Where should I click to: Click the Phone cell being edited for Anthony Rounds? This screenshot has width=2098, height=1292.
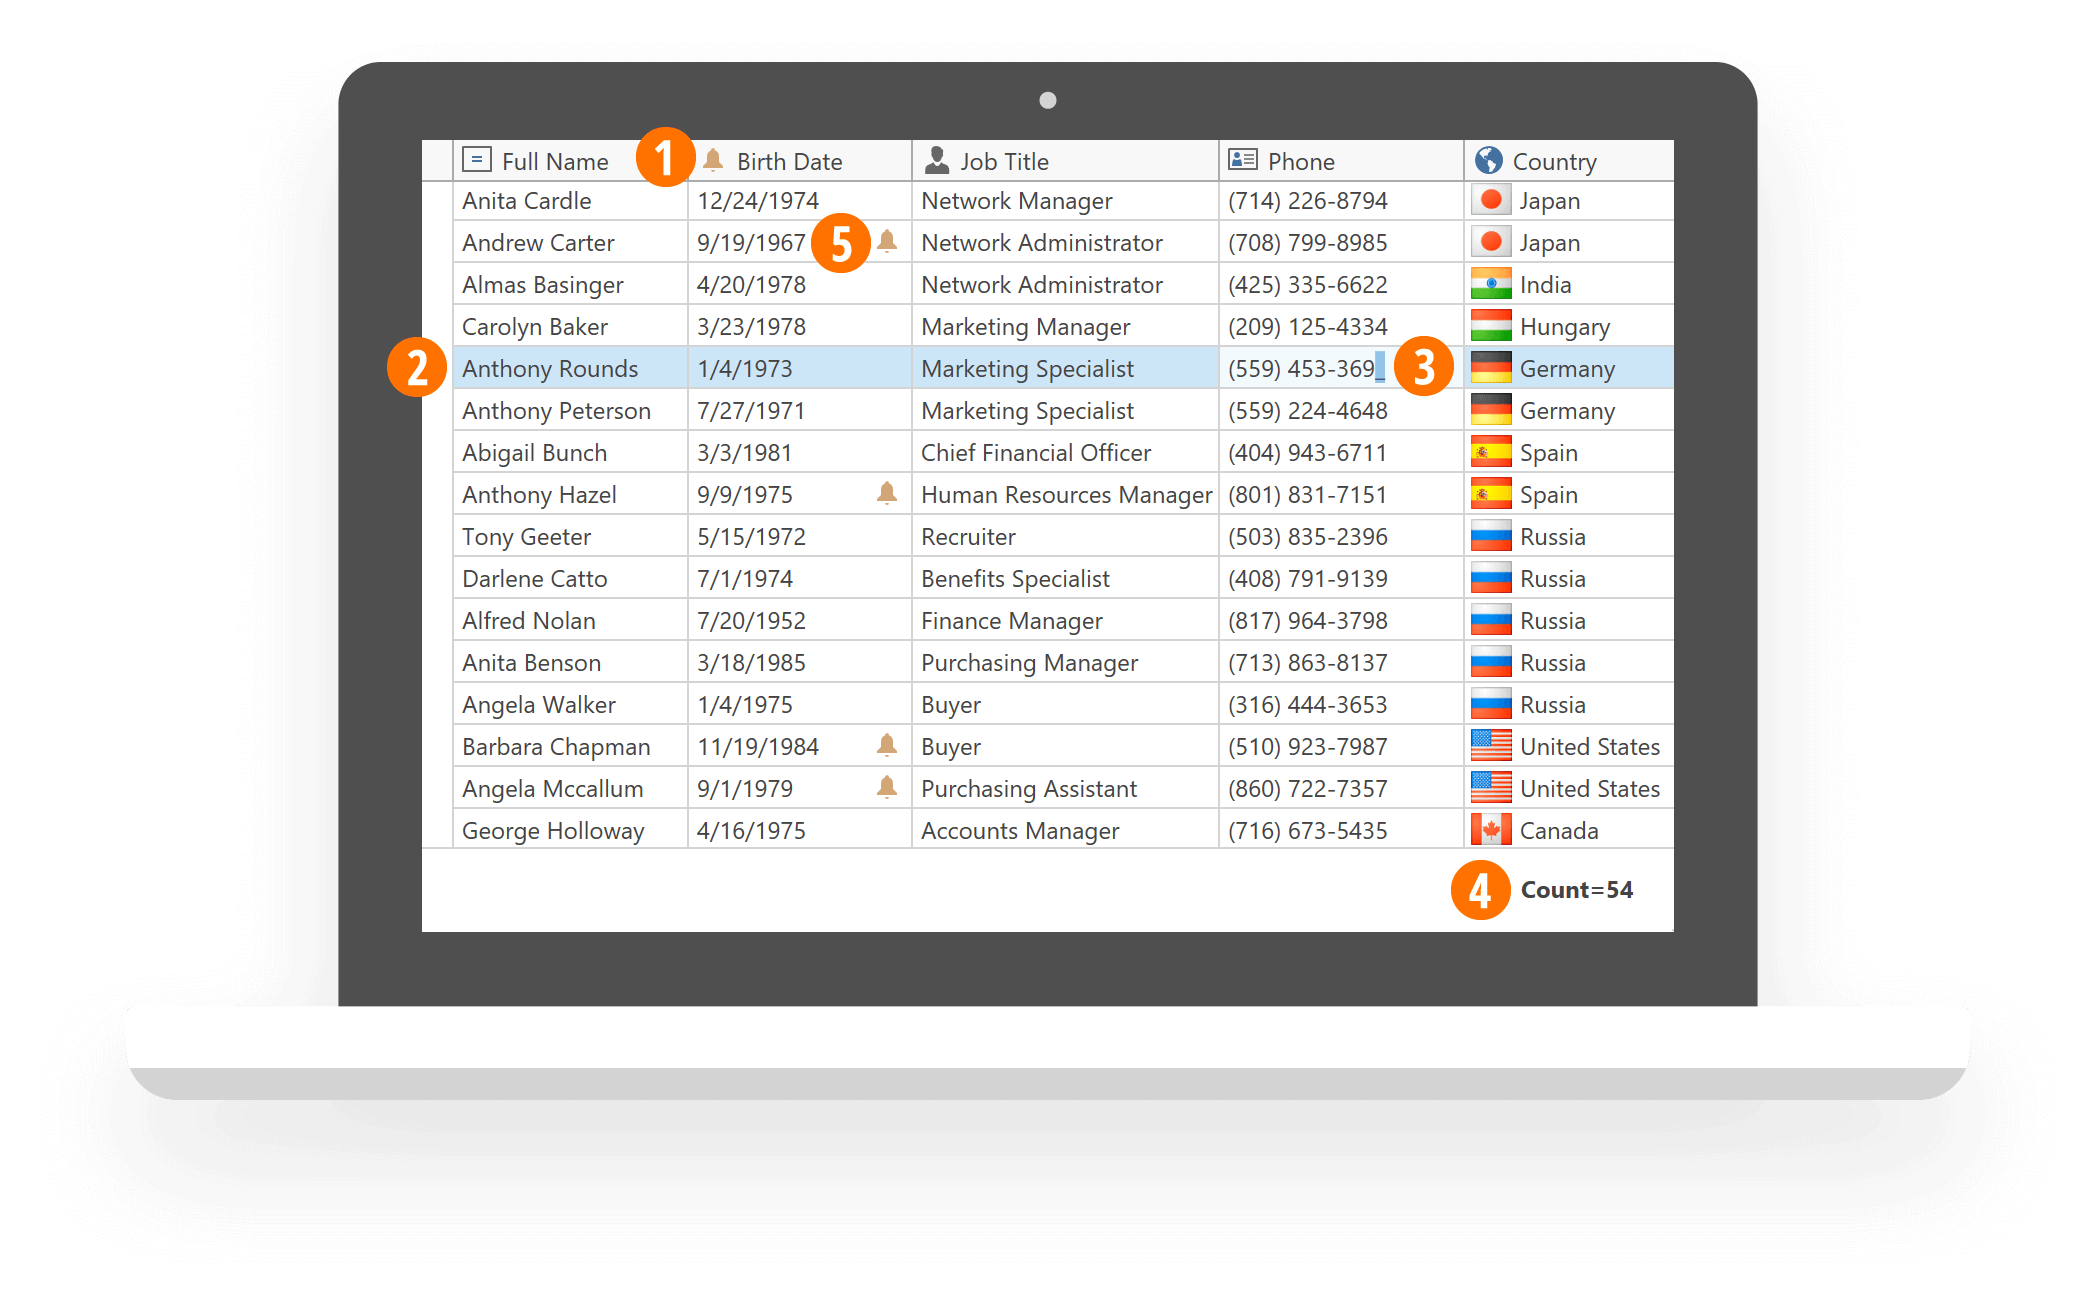point(1303,368)
